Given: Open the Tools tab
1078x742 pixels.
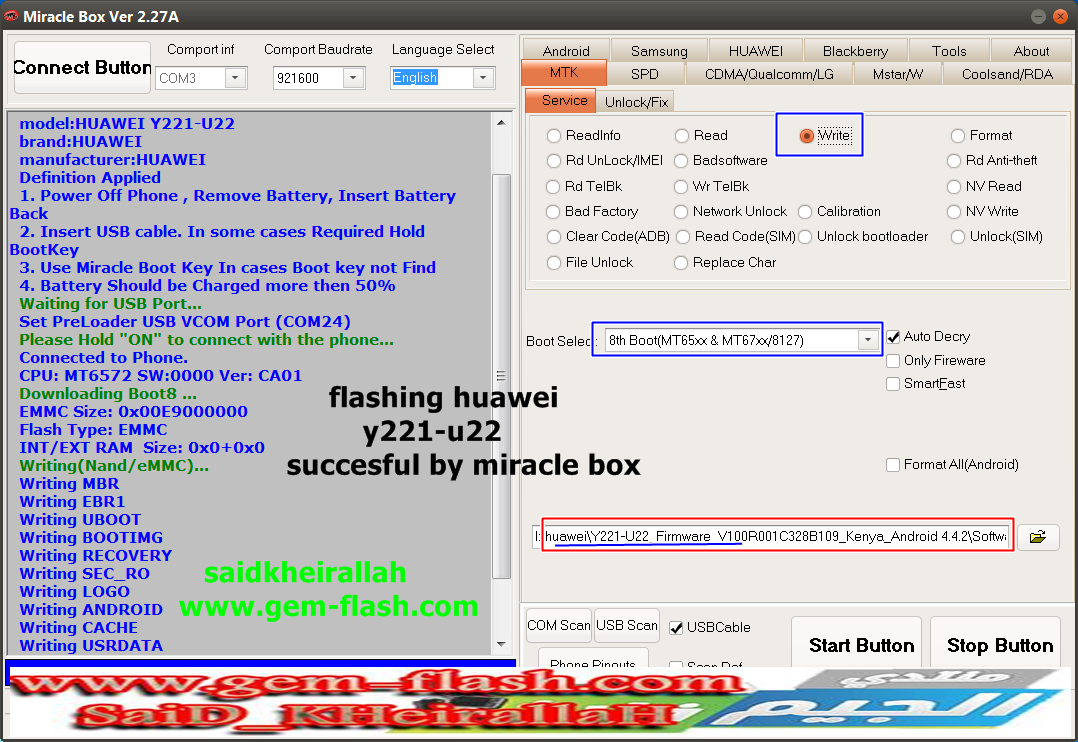Looking at the screenshot, I should pos(949,51).
